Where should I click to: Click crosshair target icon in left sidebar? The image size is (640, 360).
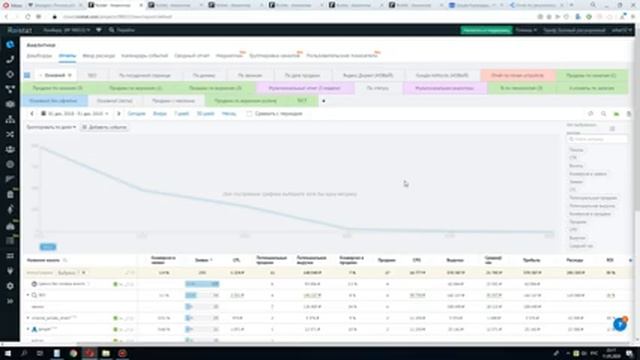(x=10, y=74)
